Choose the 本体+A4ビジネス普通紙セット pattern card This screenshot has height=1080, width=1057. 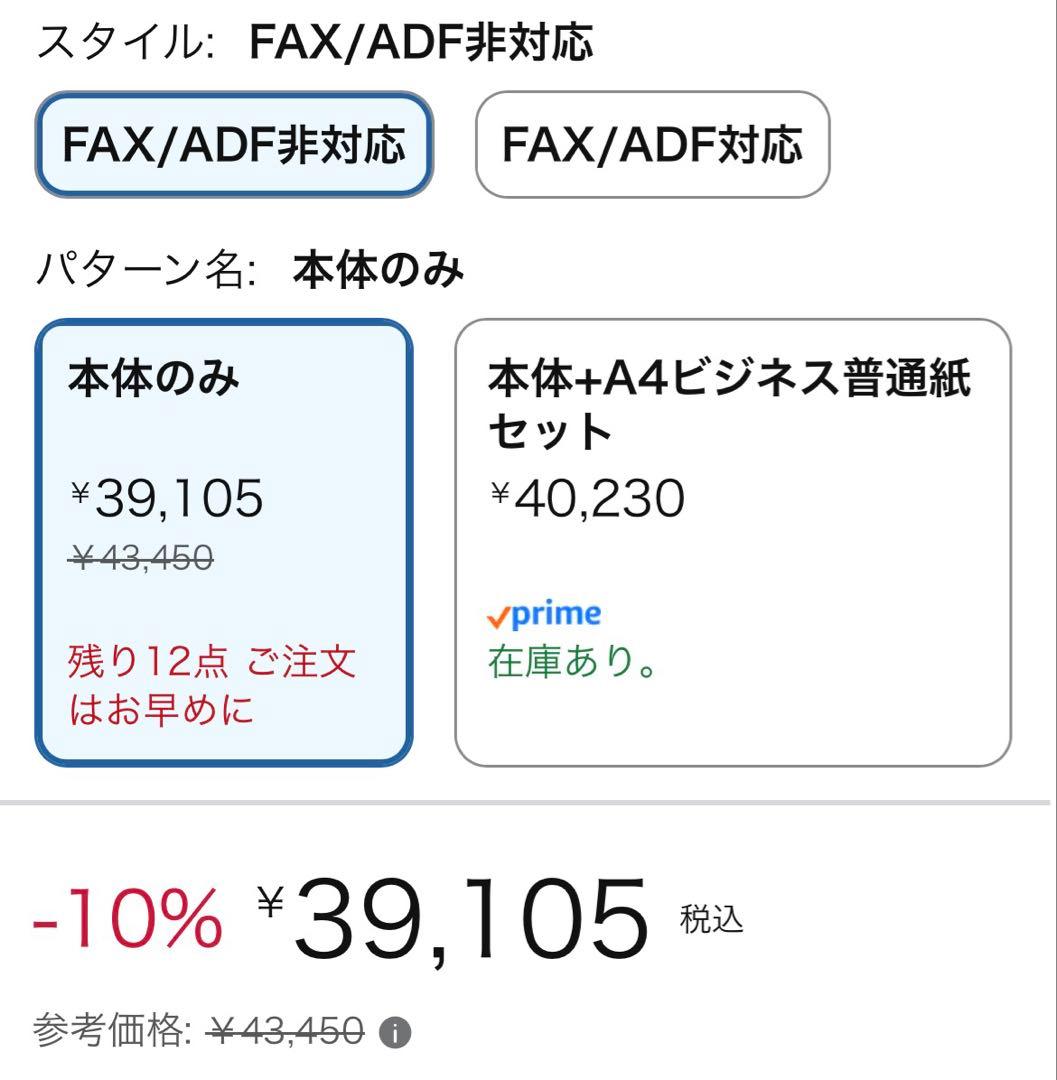point(735,540)
